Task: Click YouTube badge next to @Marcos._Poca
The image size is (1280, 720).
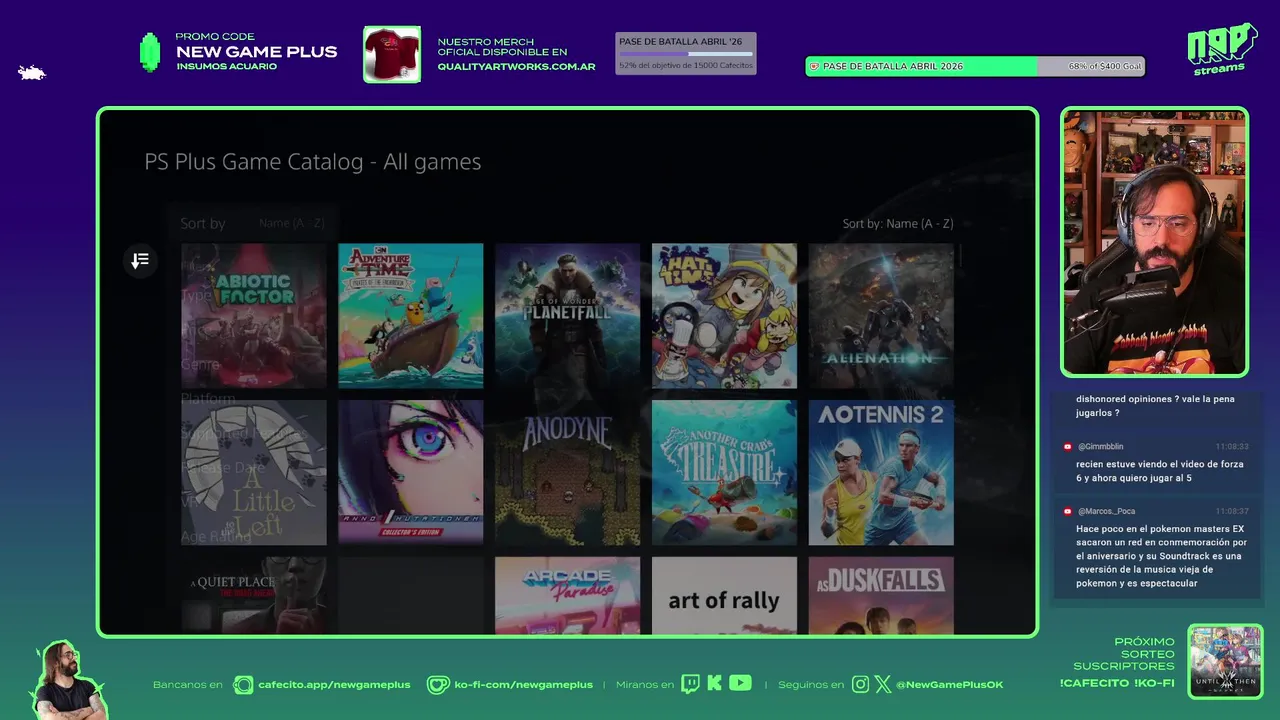Action: (1068, 511)
